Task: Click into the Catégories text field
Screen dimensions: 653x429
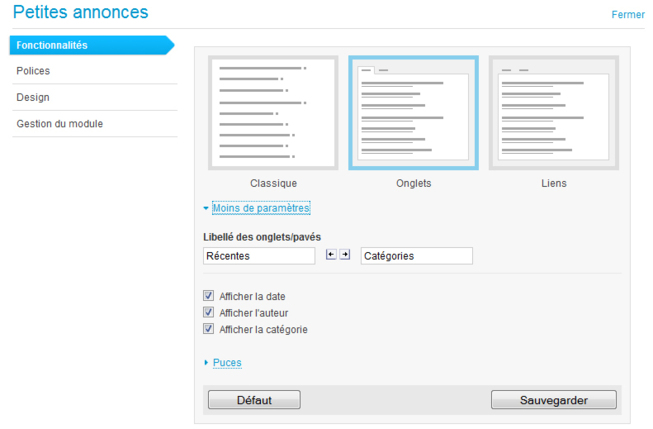Action: click(x=416, y=256)
